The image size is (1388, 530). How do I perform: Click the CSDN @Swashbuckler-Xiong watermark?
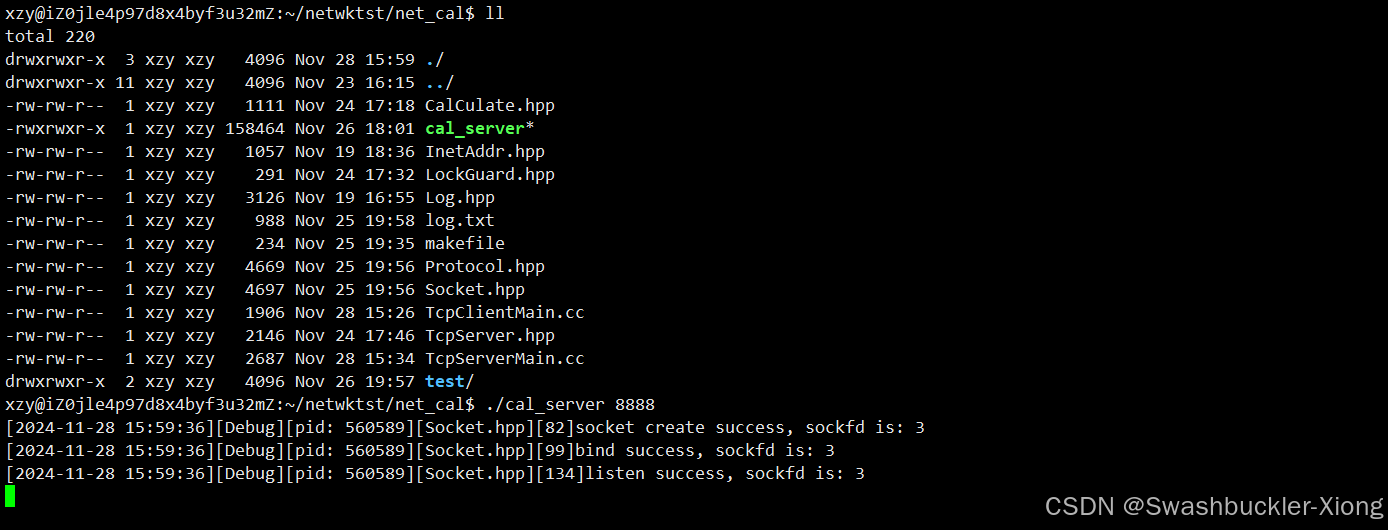pyautogui.click(x=1213, y=507)
